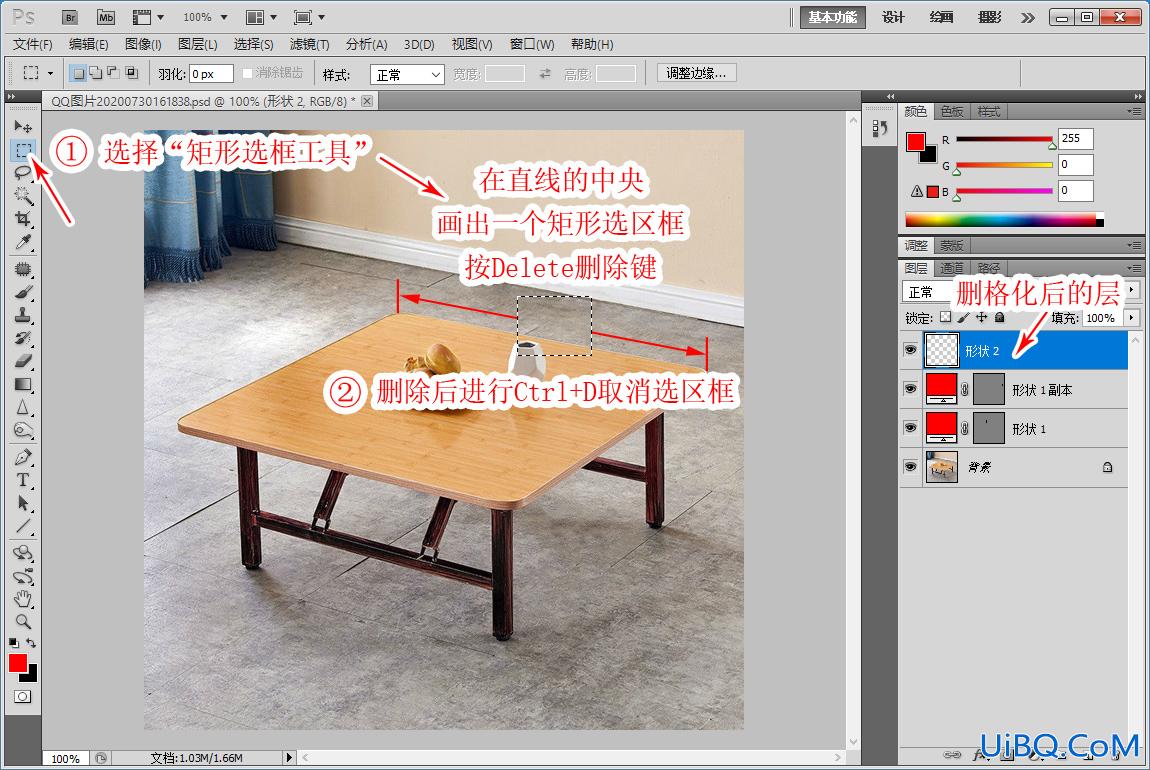Select the Quick Selection tool
This screenshot has height=770, width=1150.
(x=23, y=196)
